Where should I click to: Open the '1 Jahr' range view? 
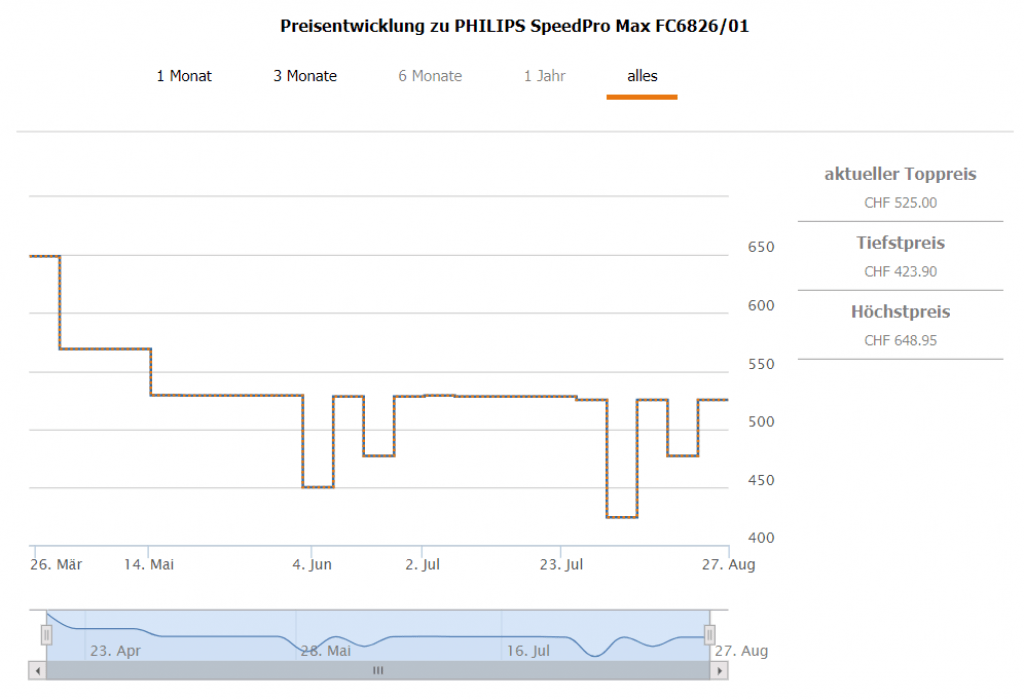click(x=544, y=76)
